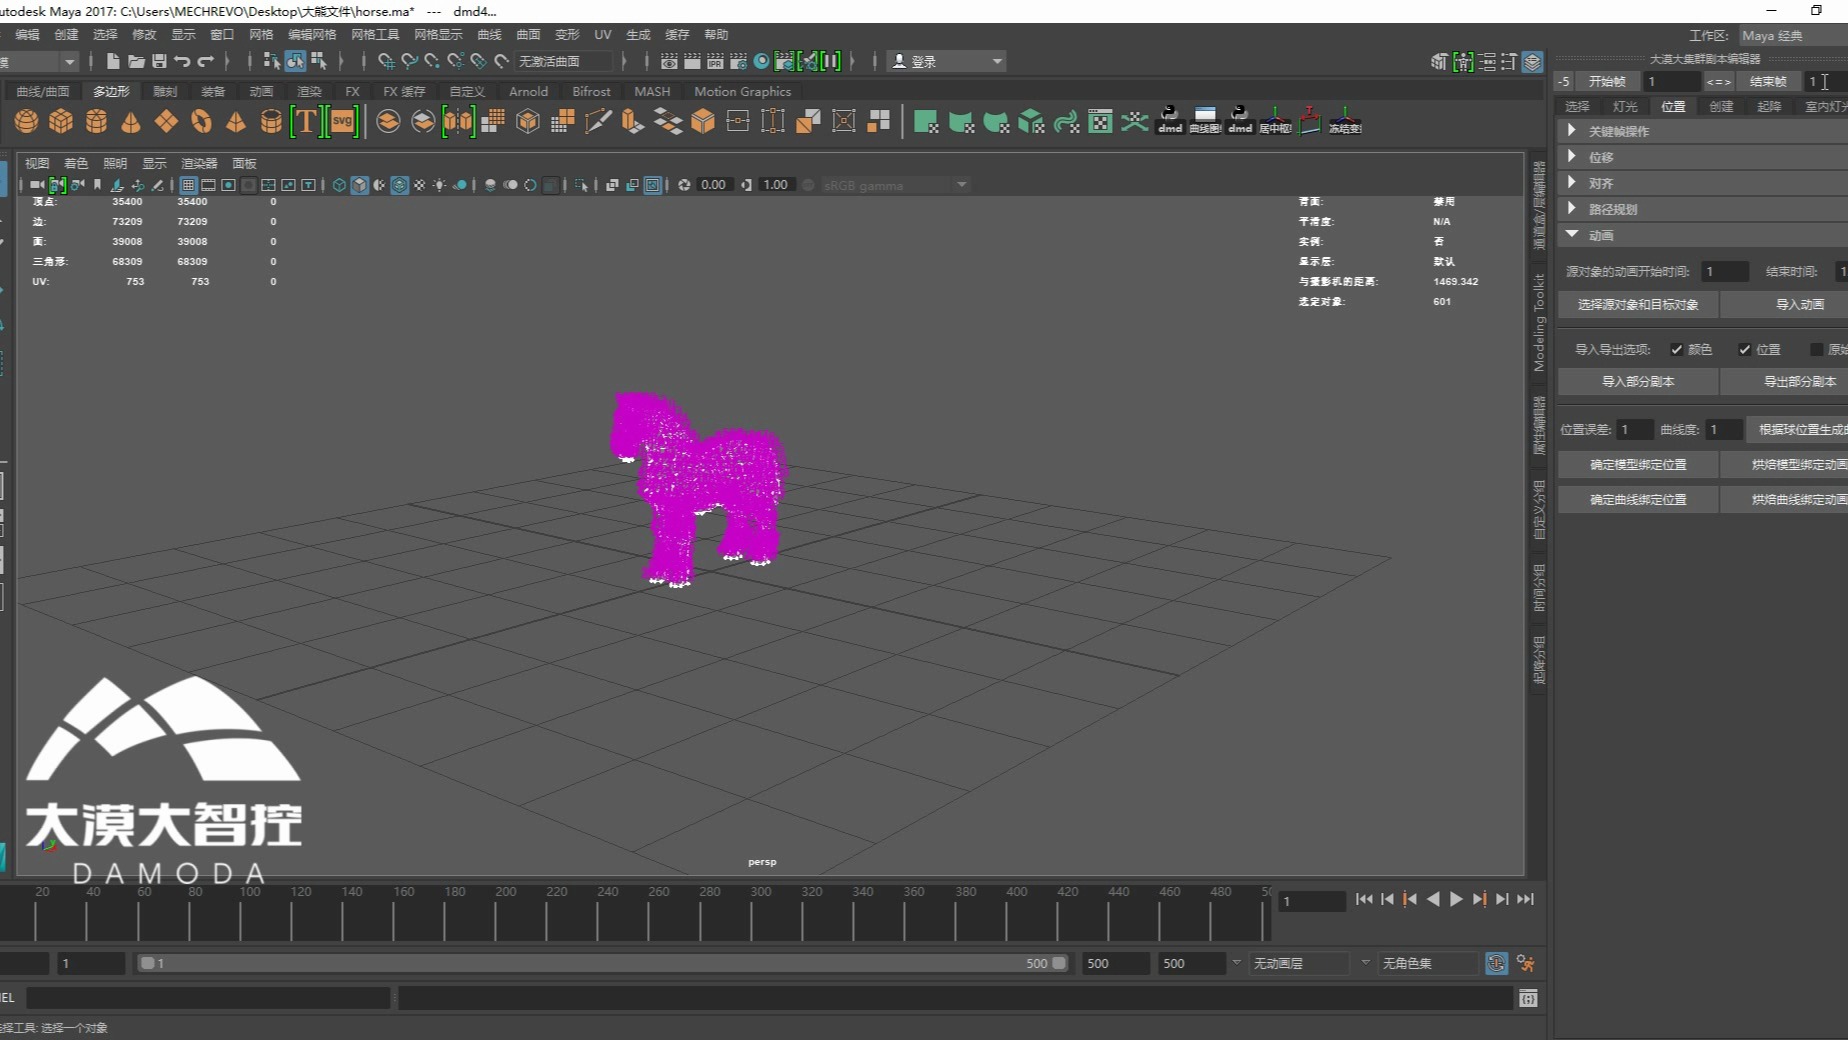The image size is (1848, 1040).
Task: Open the 网格工具 menu in the menu bar
Action: coord(375,34)
